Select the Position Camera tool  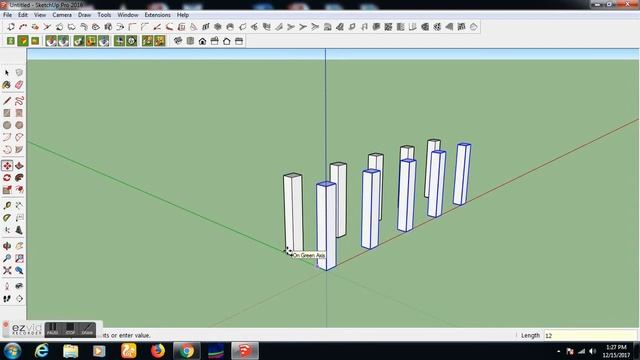(x=7, y=286)
